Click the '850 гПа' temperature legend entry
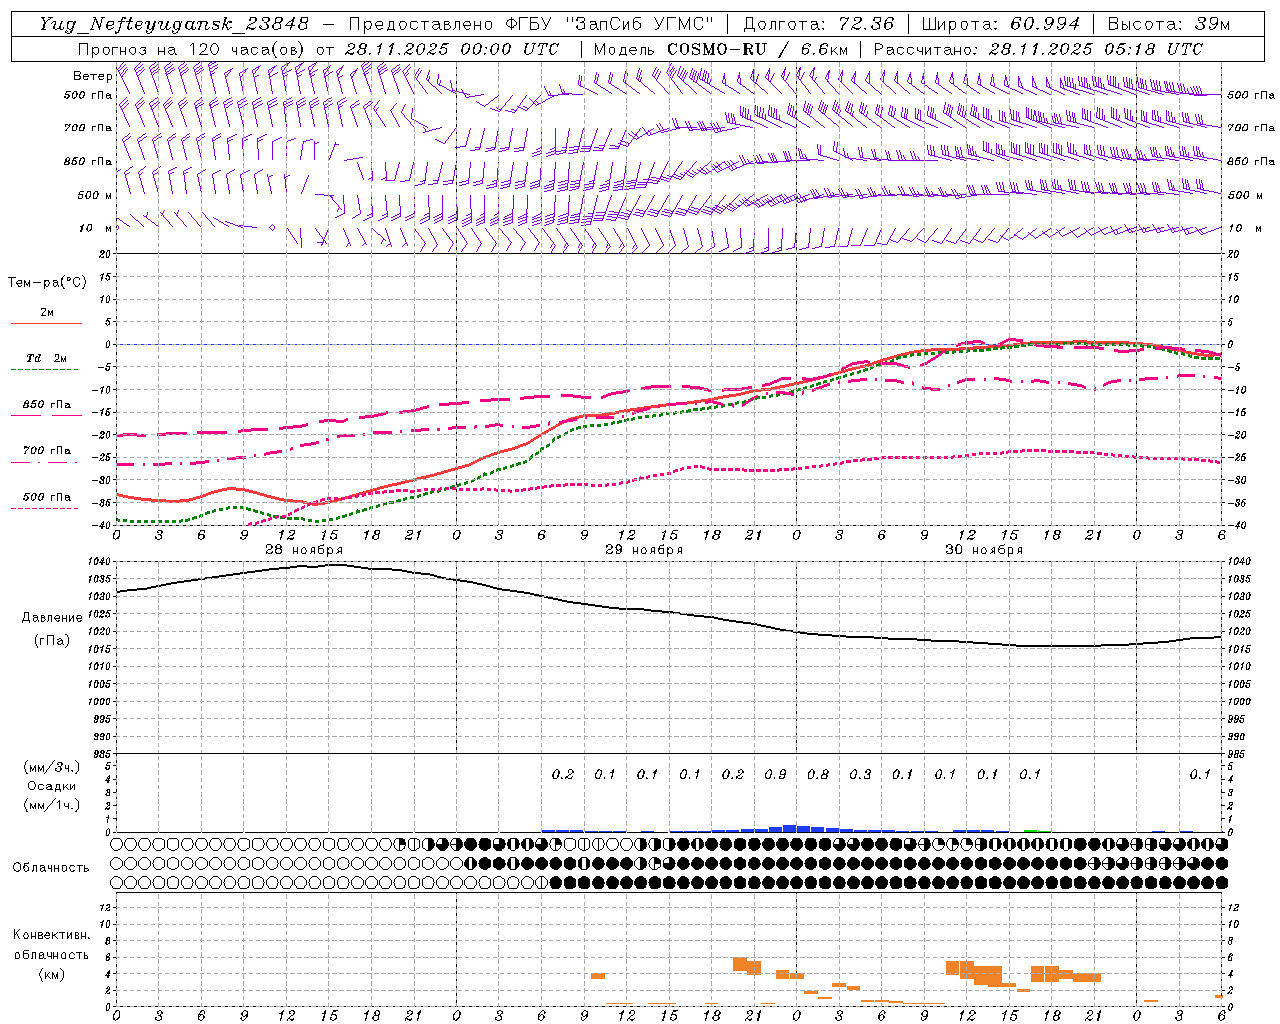 (x=47, y=405)
